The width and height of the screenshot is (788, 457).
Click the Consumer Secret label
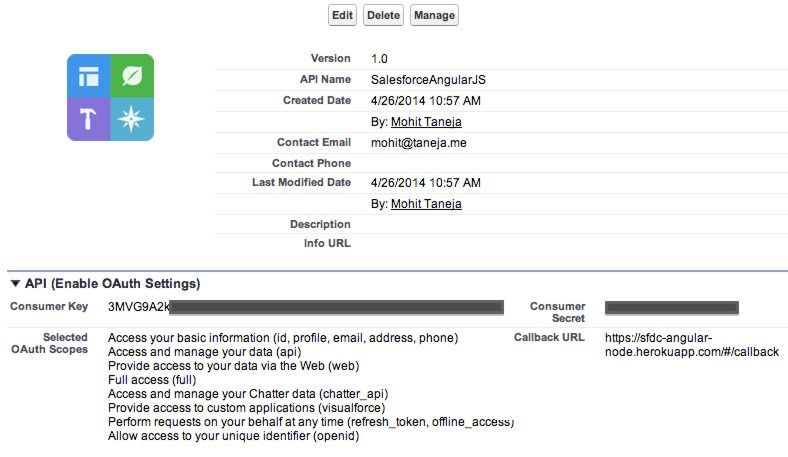(557, 312)
